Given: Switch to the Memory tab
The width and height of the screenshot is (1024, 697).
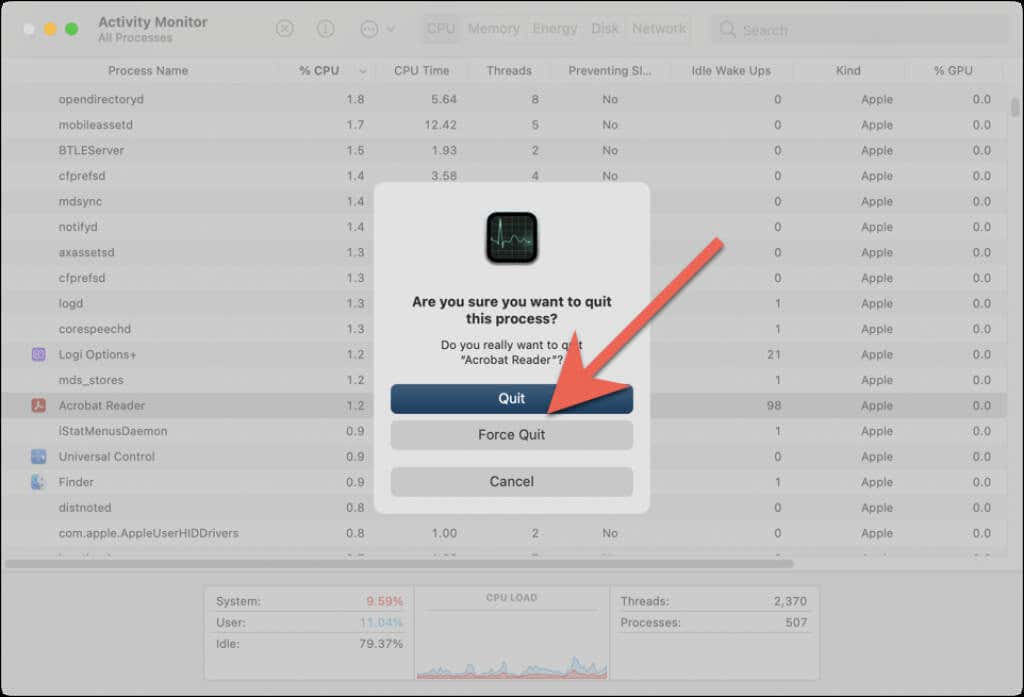Looking at the screenshot, I should 494,29.
